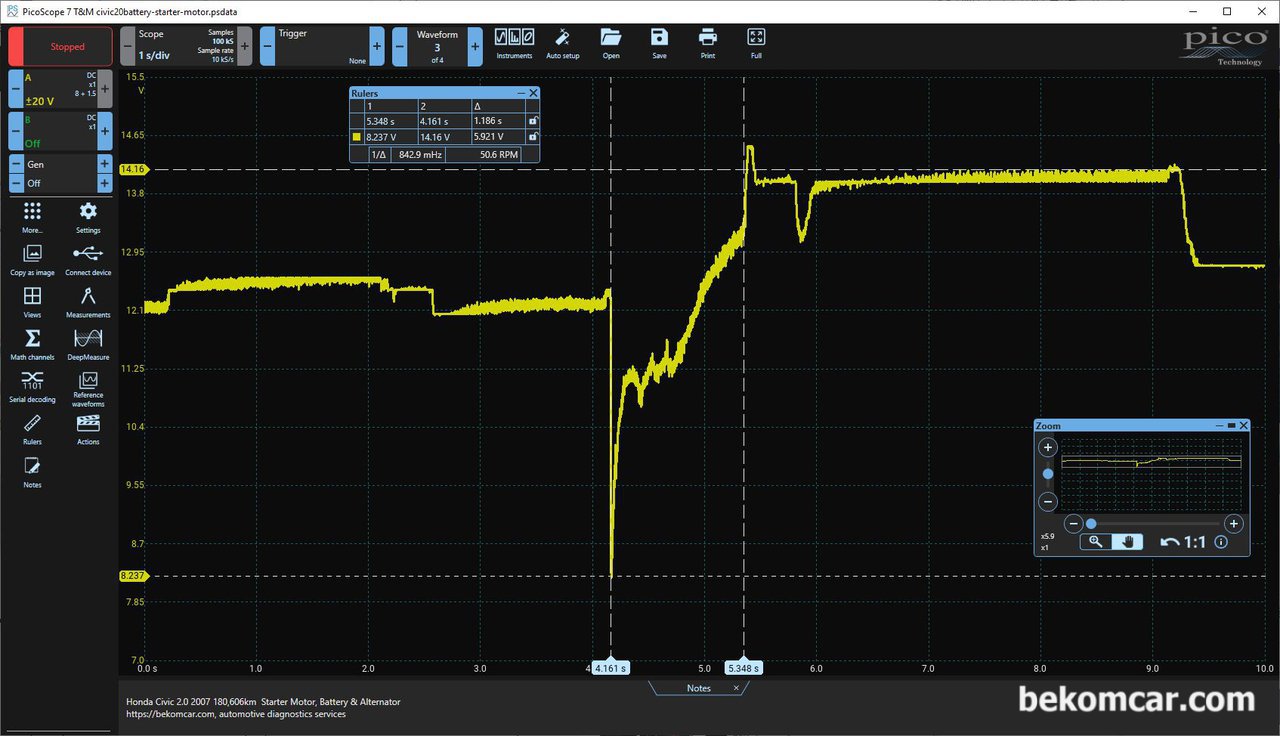Increase horizontal zoom in Zoom panel
Viewport: 1280px width, 736px height.
click(x=1234, y=523)
